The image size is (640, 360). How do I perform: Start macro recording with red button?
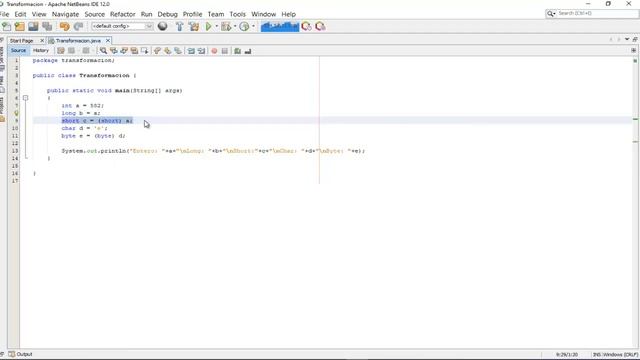click(214, 51)
